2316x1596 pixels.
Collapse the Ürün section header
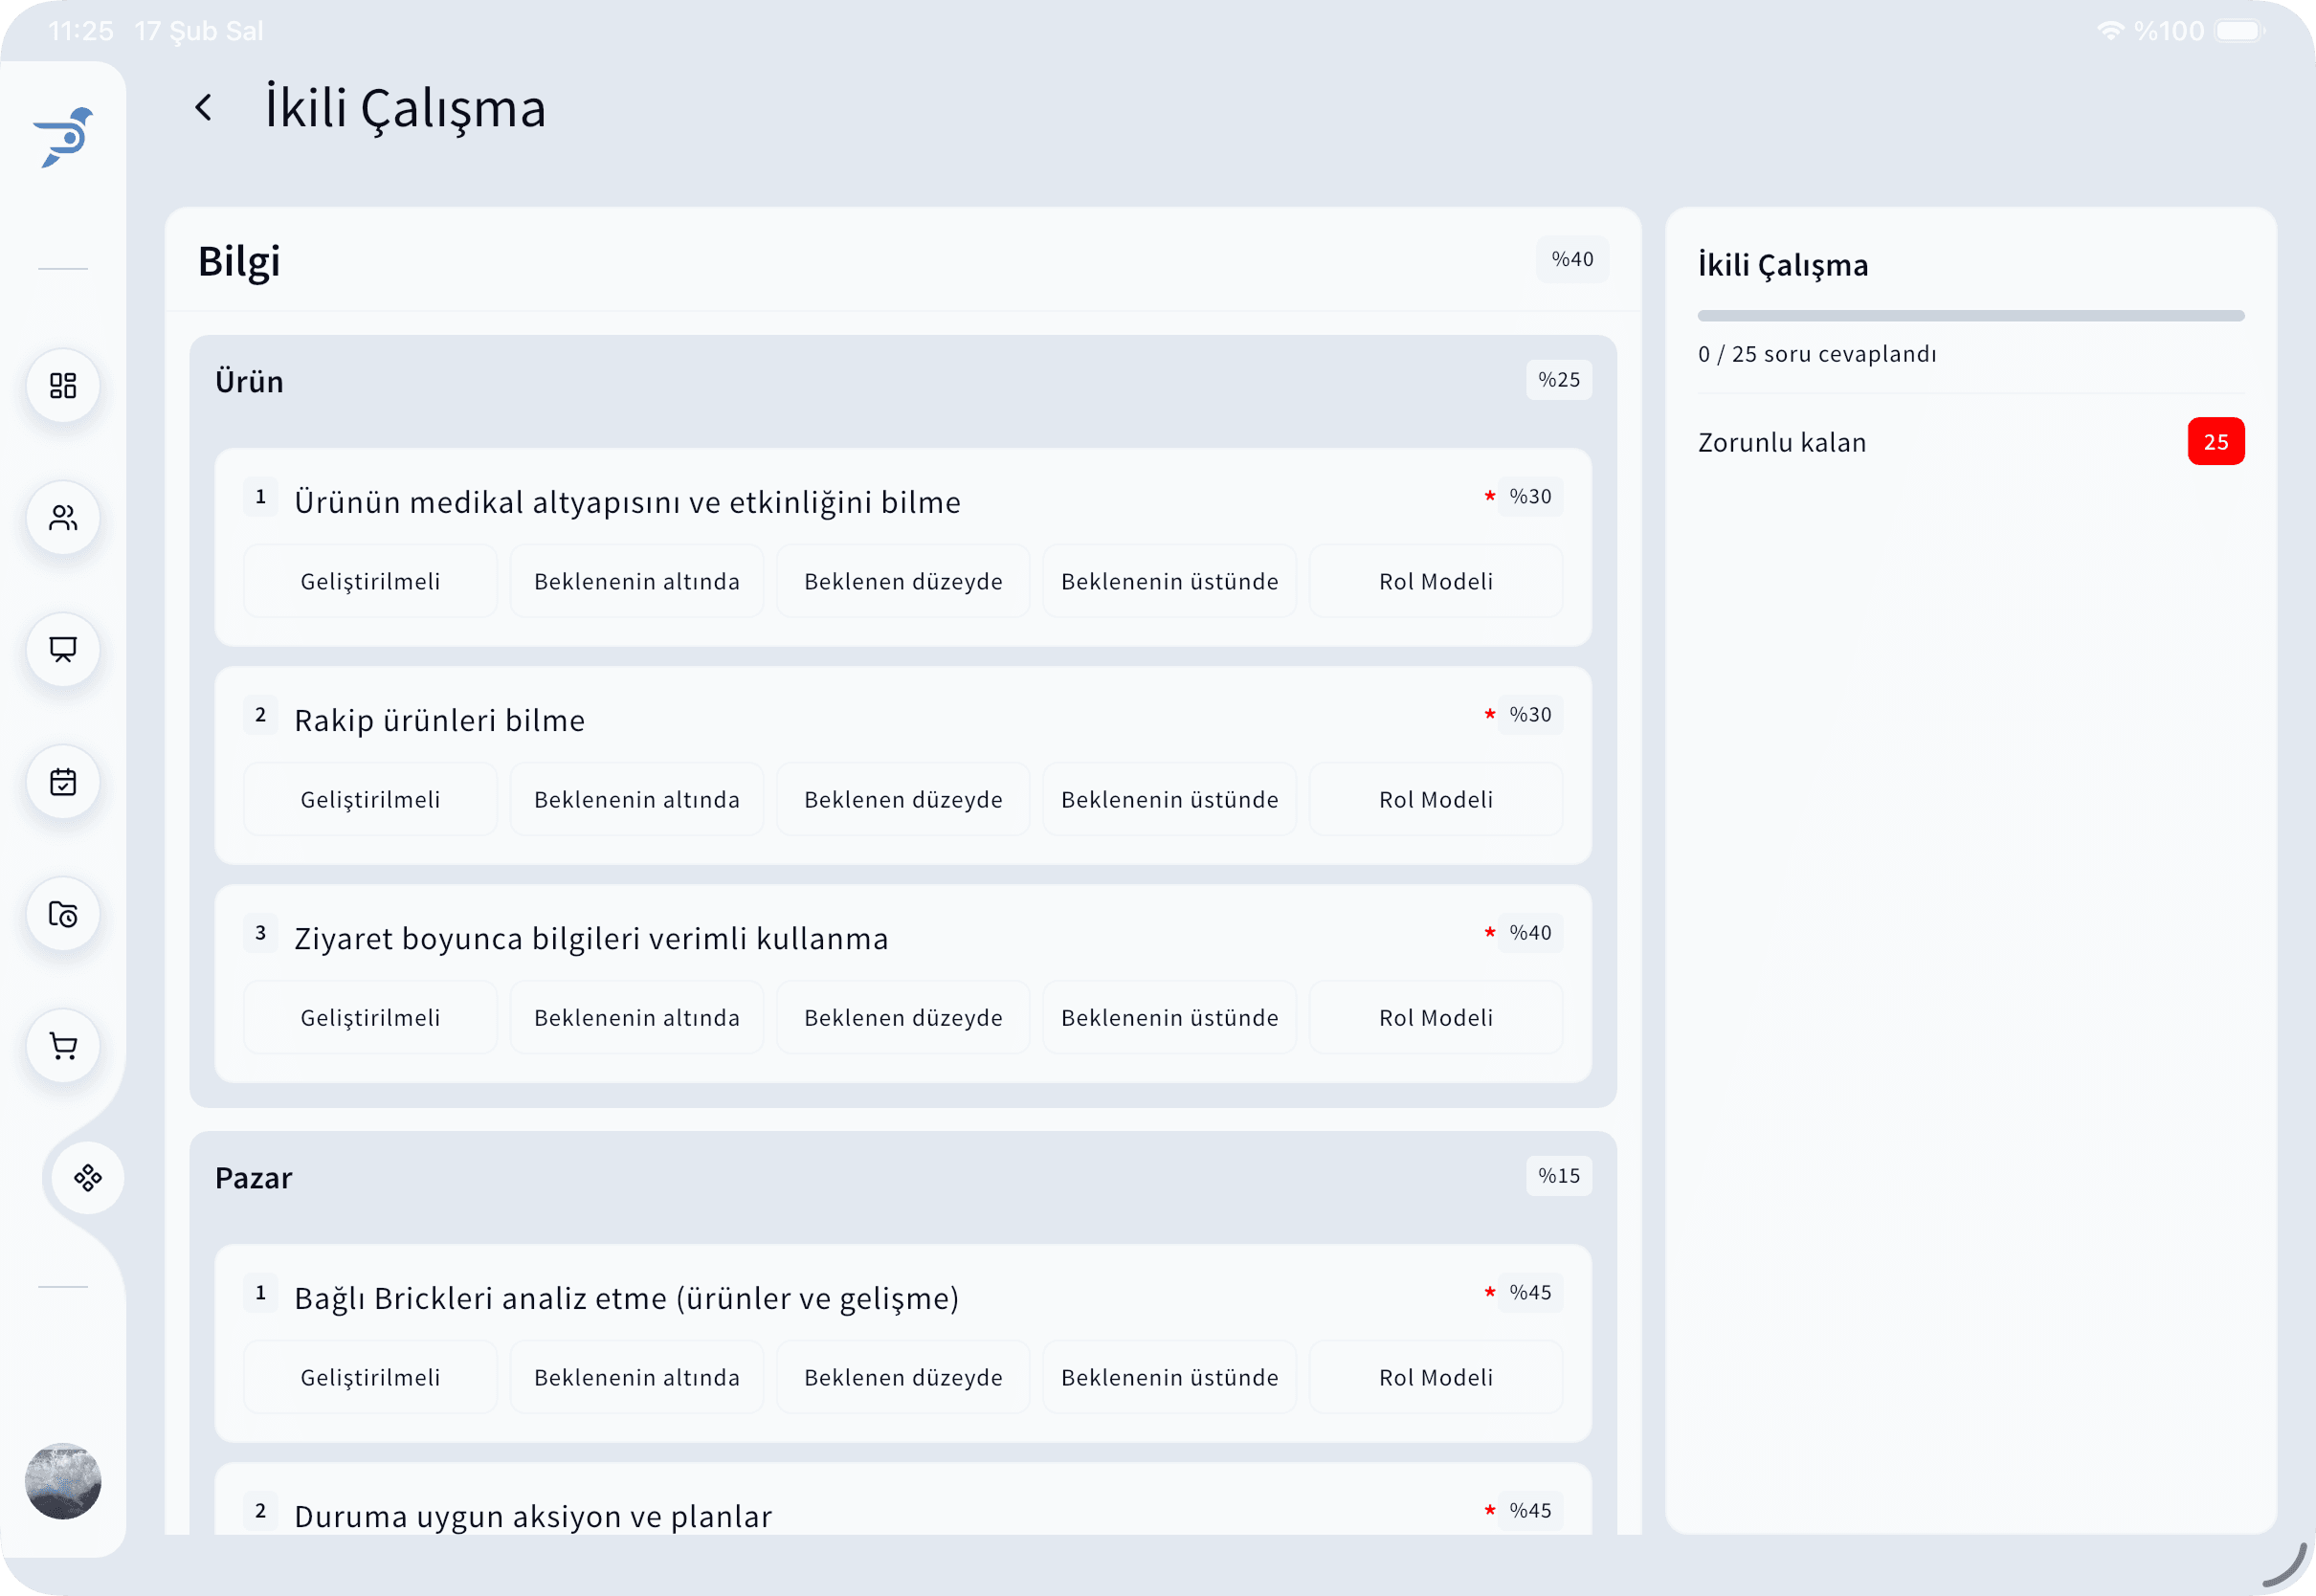coord(249,380)
